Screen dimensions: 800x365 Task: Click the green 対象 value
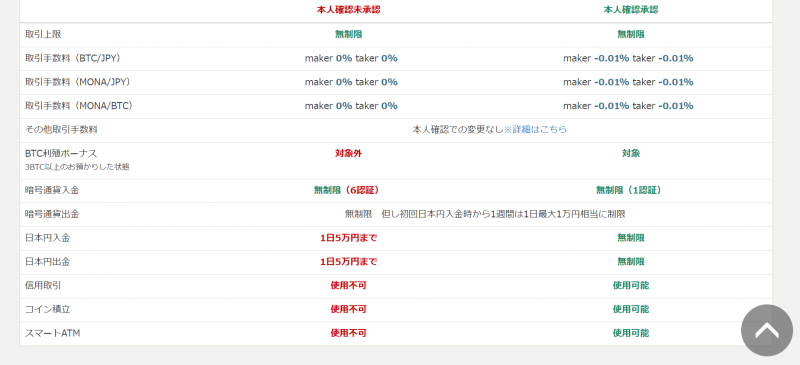coord(631,153)
